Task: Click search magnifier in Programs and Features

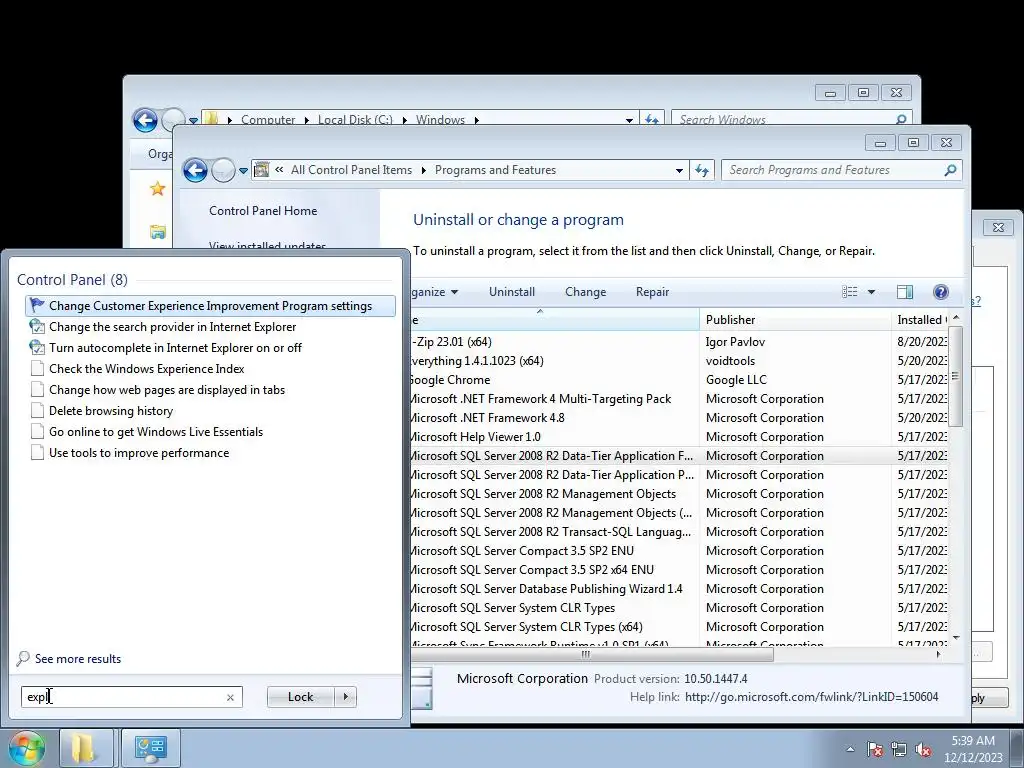Action: [x=950, y=170]
